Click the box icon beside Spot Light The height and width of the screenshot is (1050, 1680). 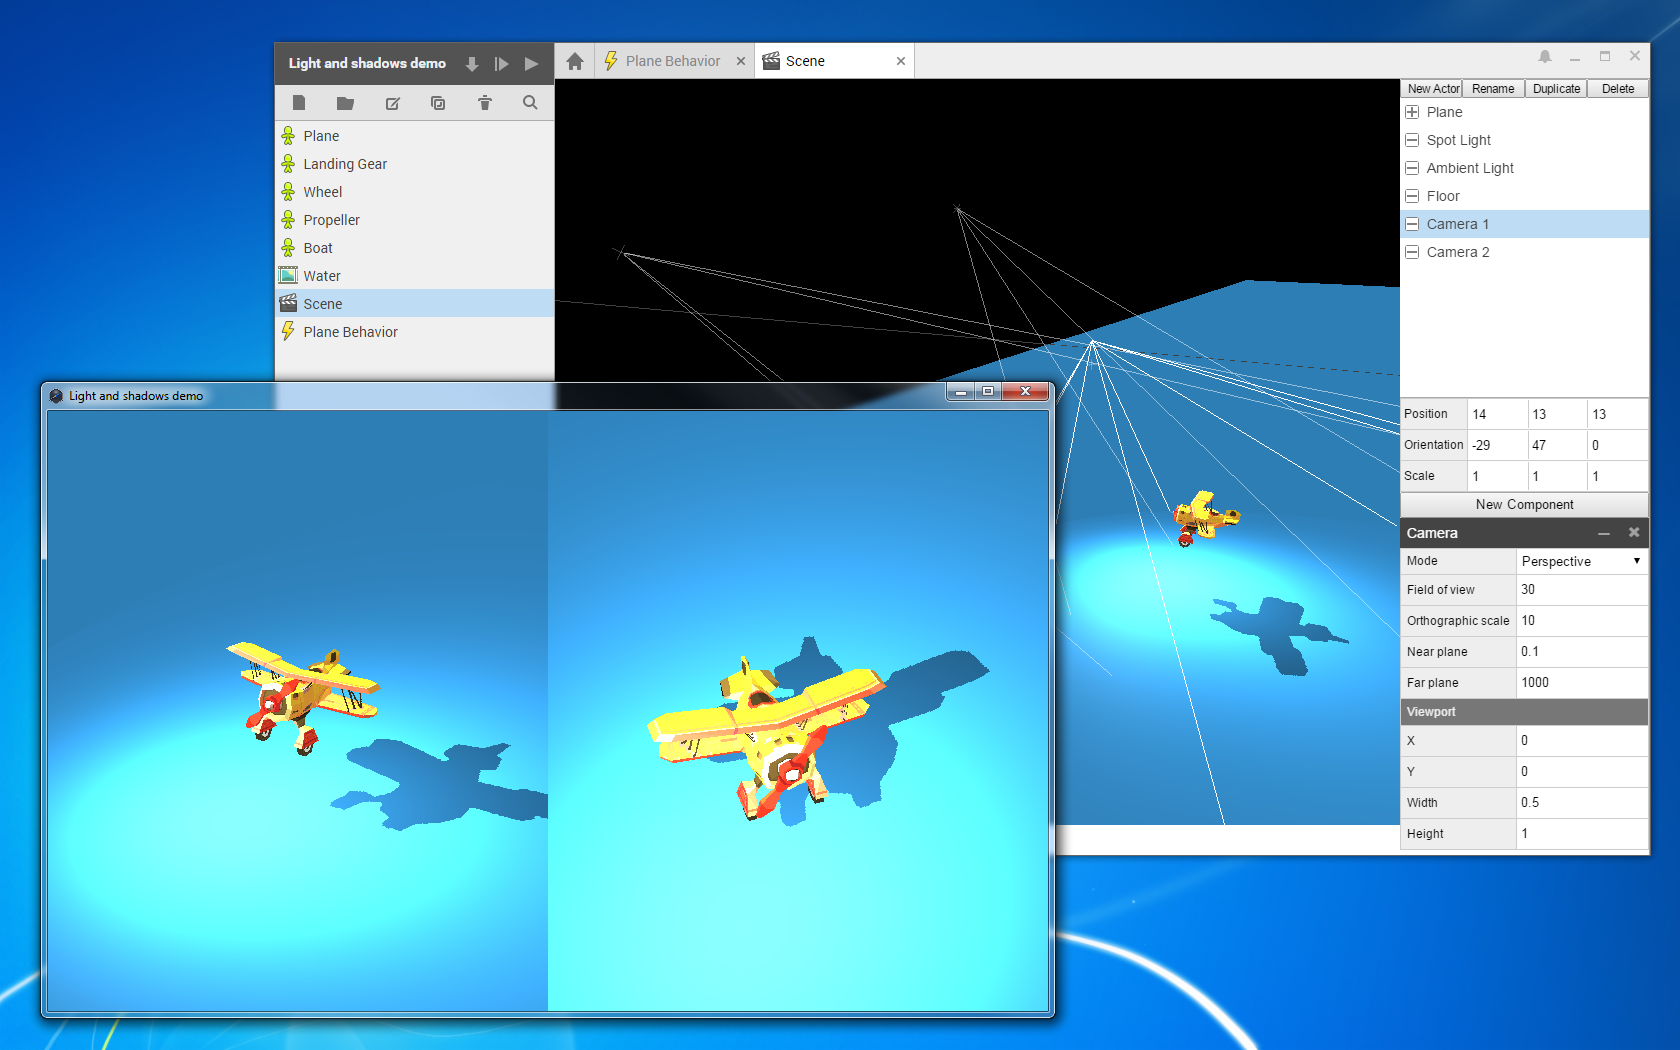(x=1412, y=140)
